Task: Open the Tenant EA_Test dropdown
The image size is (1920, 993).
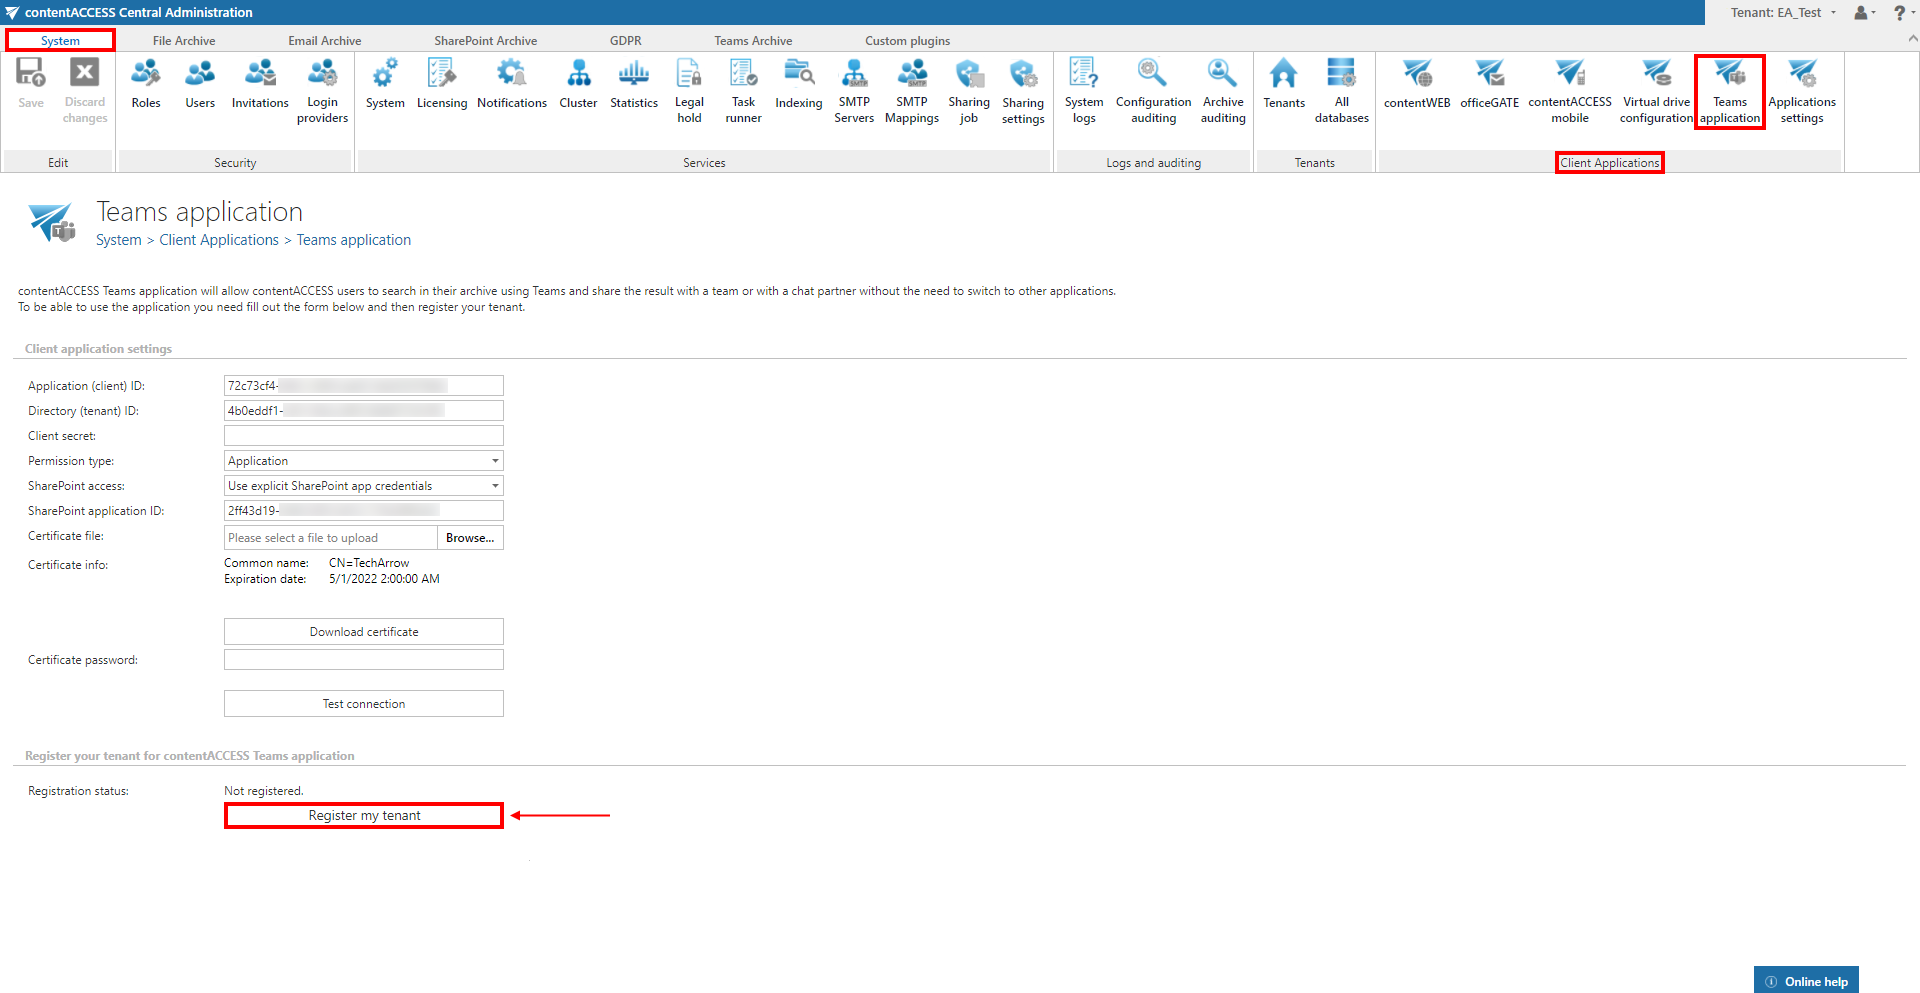Action: point(1784,13)
